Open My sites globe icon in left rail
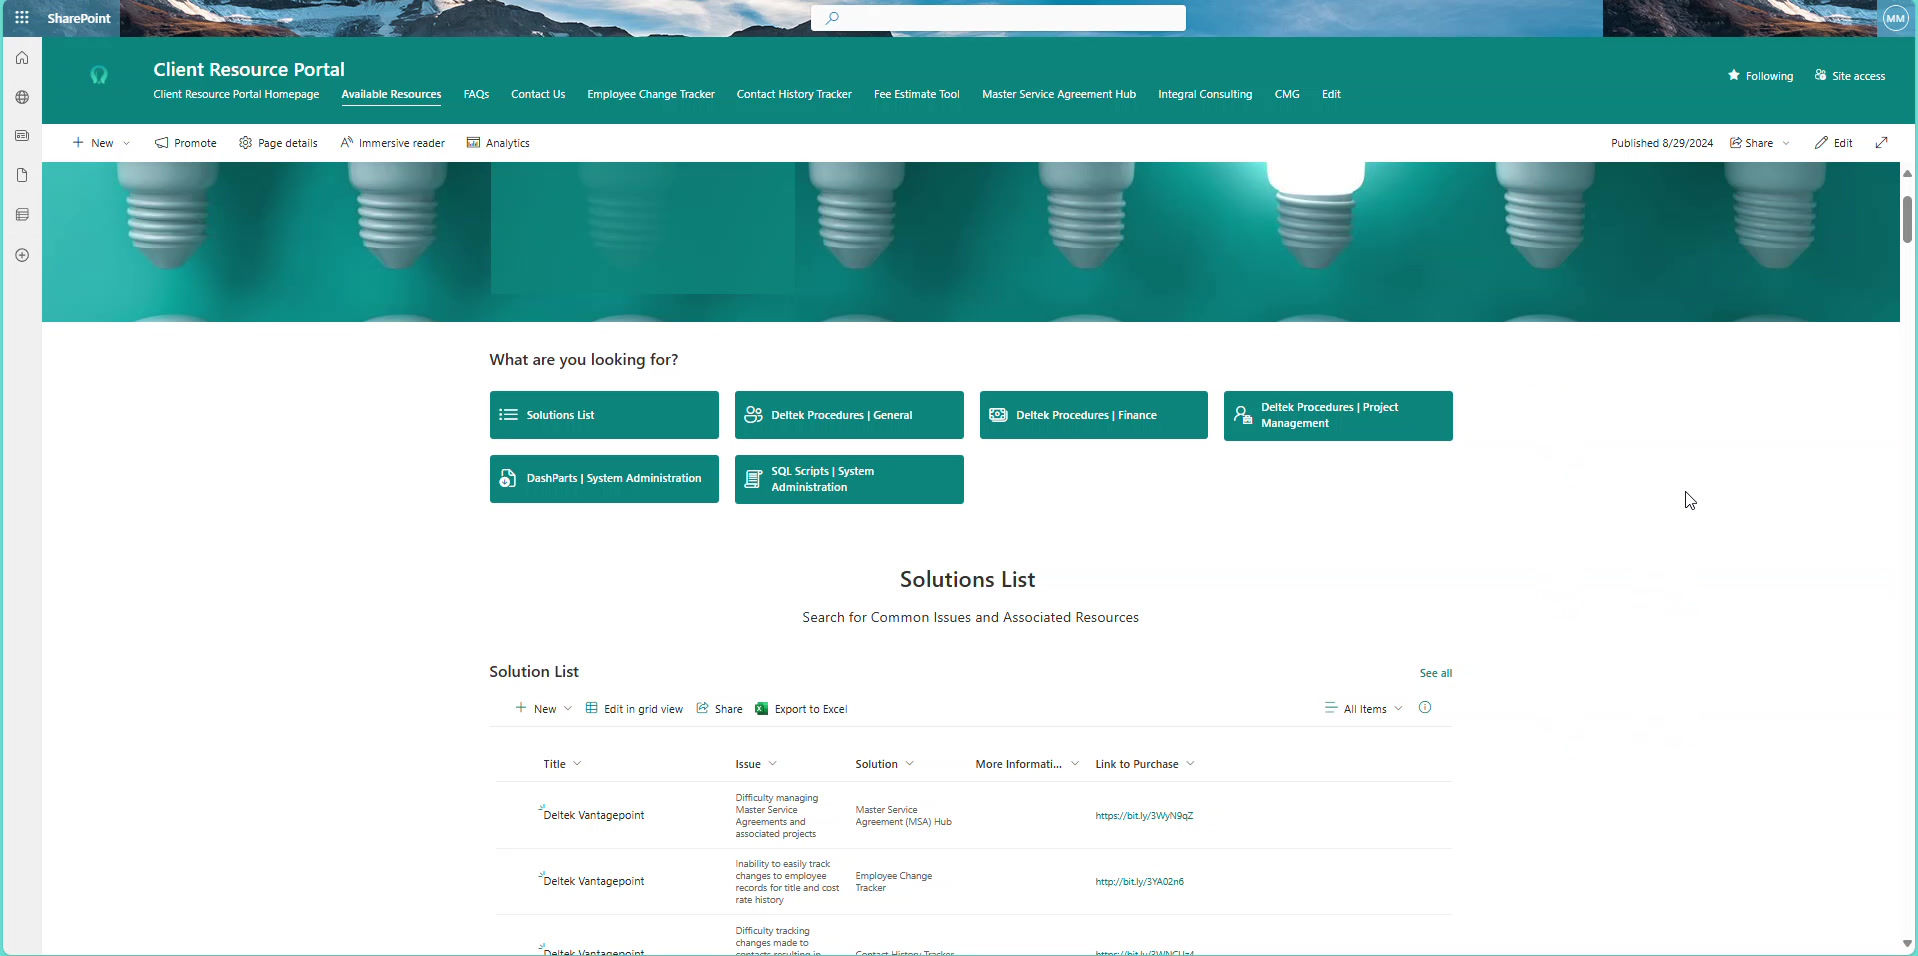 (x=22, y=97)
